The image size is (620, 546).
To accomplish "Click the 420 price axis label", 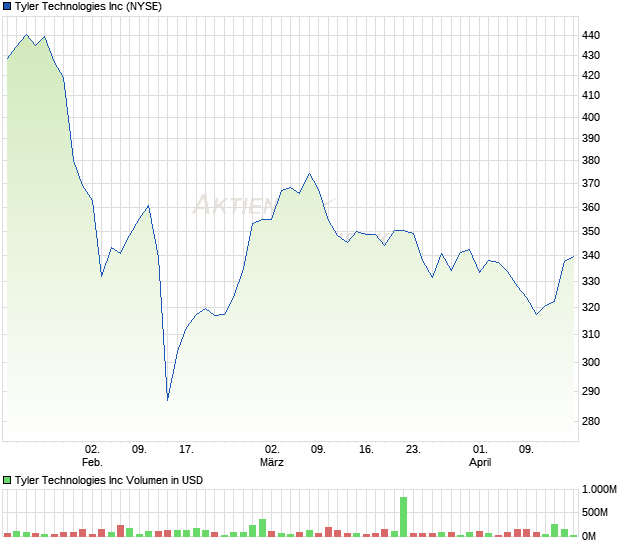I will point(591,75).
